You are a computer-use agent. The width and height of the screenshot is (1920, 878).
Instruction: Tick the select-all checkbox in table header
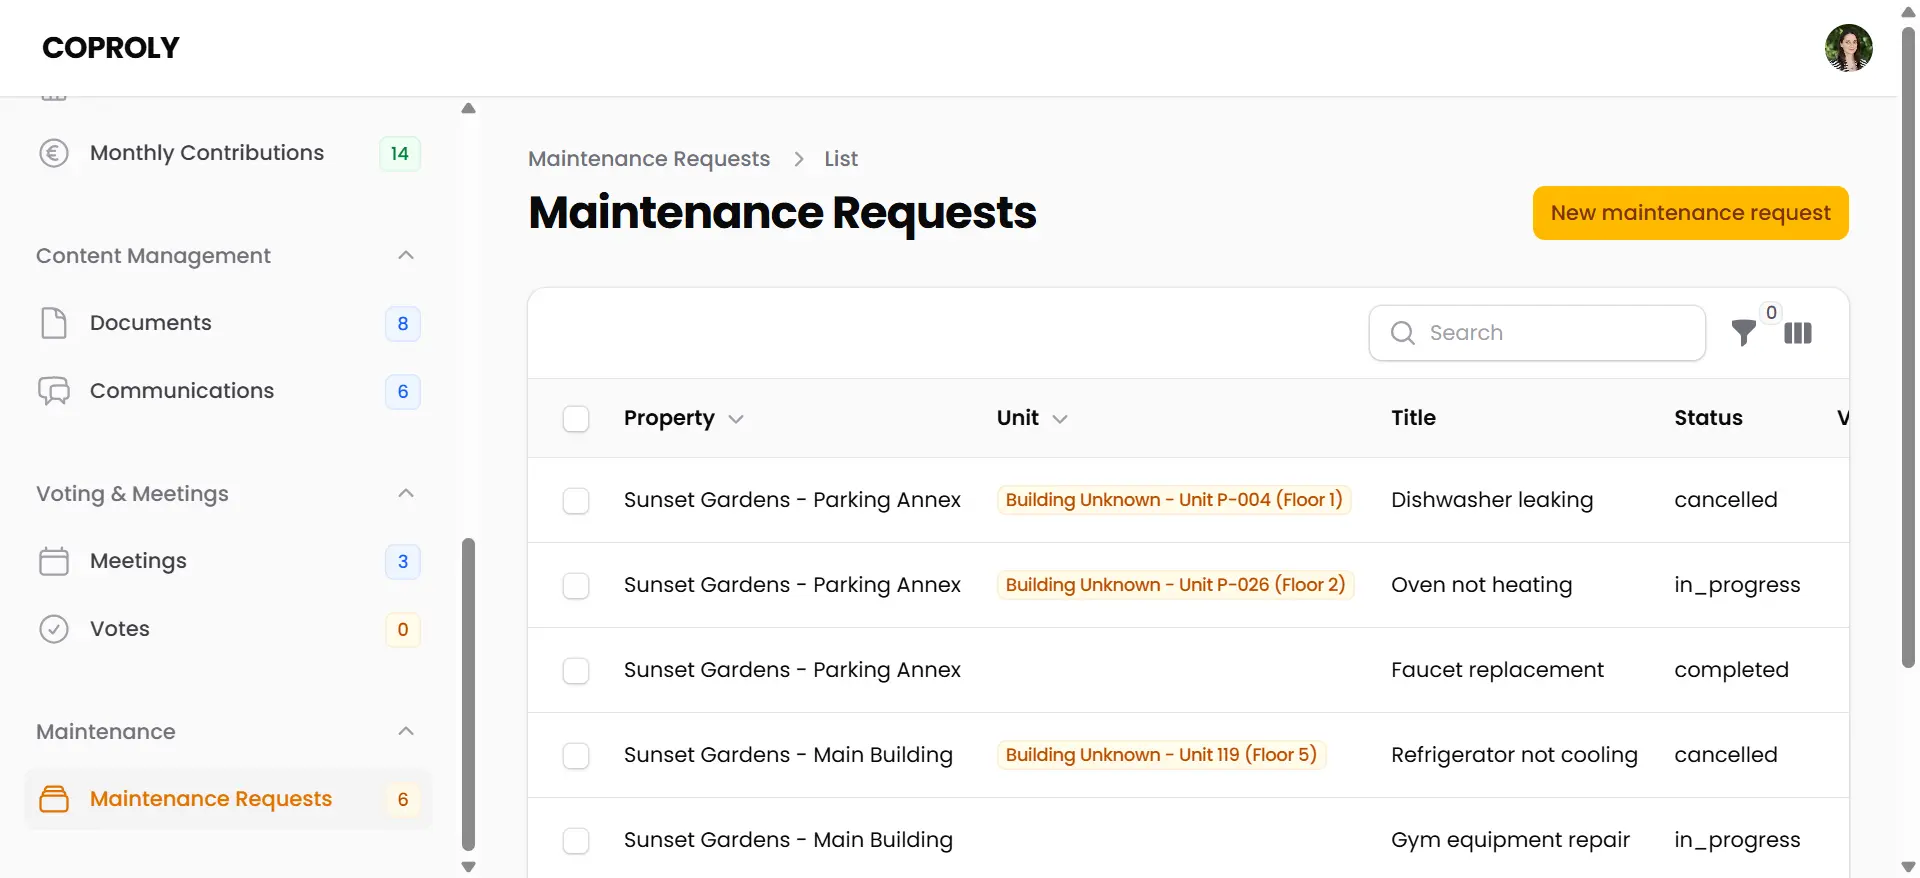click(x=576, y=419)
